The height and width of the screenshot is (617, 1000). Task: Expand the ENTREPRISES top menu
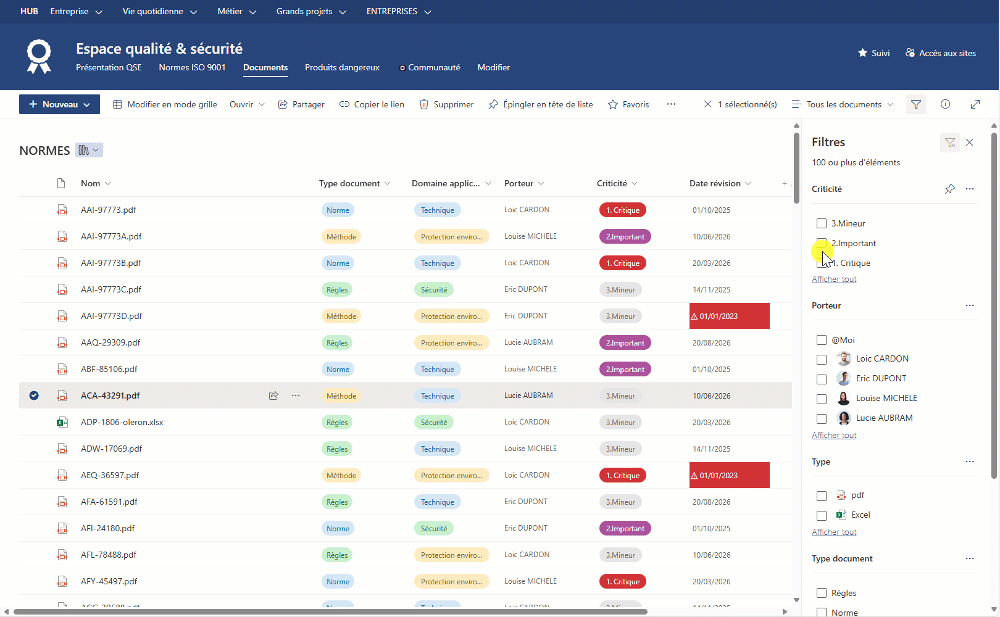click(399, 11)
